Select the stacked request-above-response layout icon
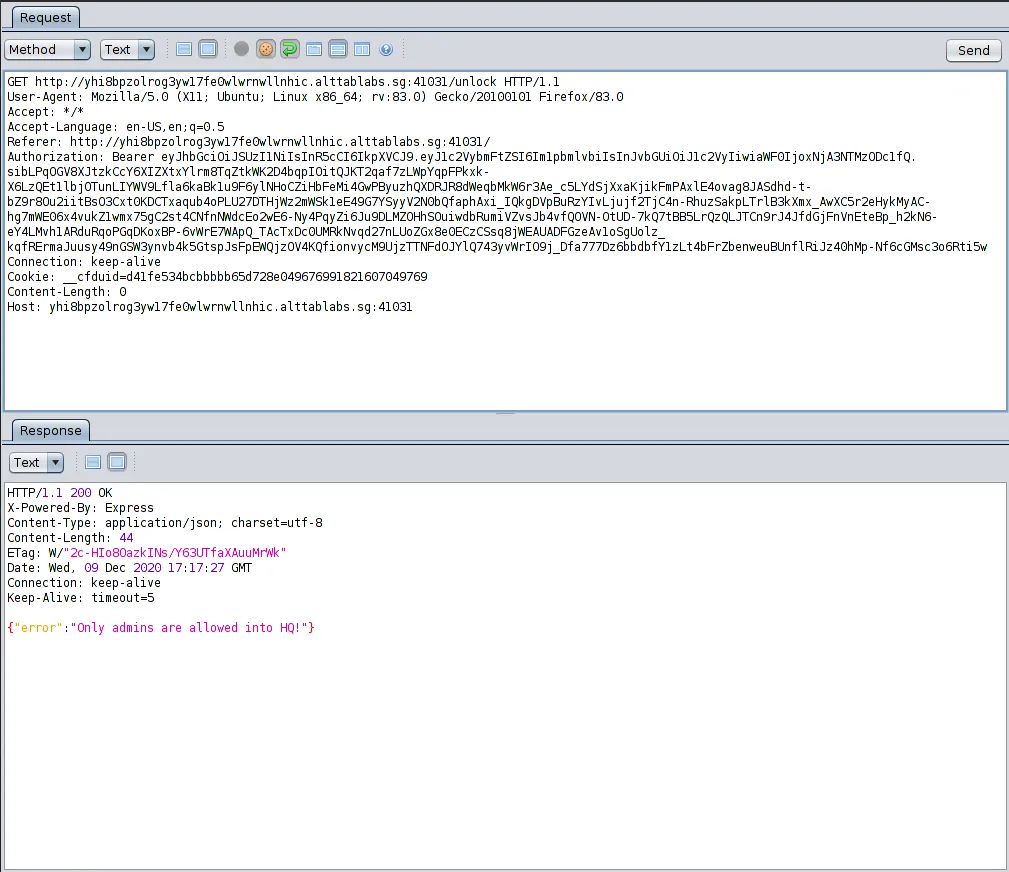This screenshot has height=872, width=1009. pyautogui.click(x=338, y=49)
